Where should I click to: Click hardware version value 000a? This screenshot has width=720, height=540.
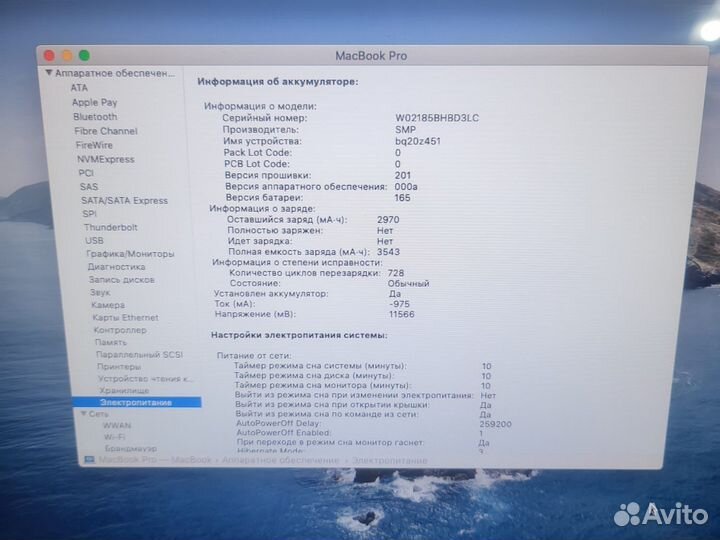[406, 187]
